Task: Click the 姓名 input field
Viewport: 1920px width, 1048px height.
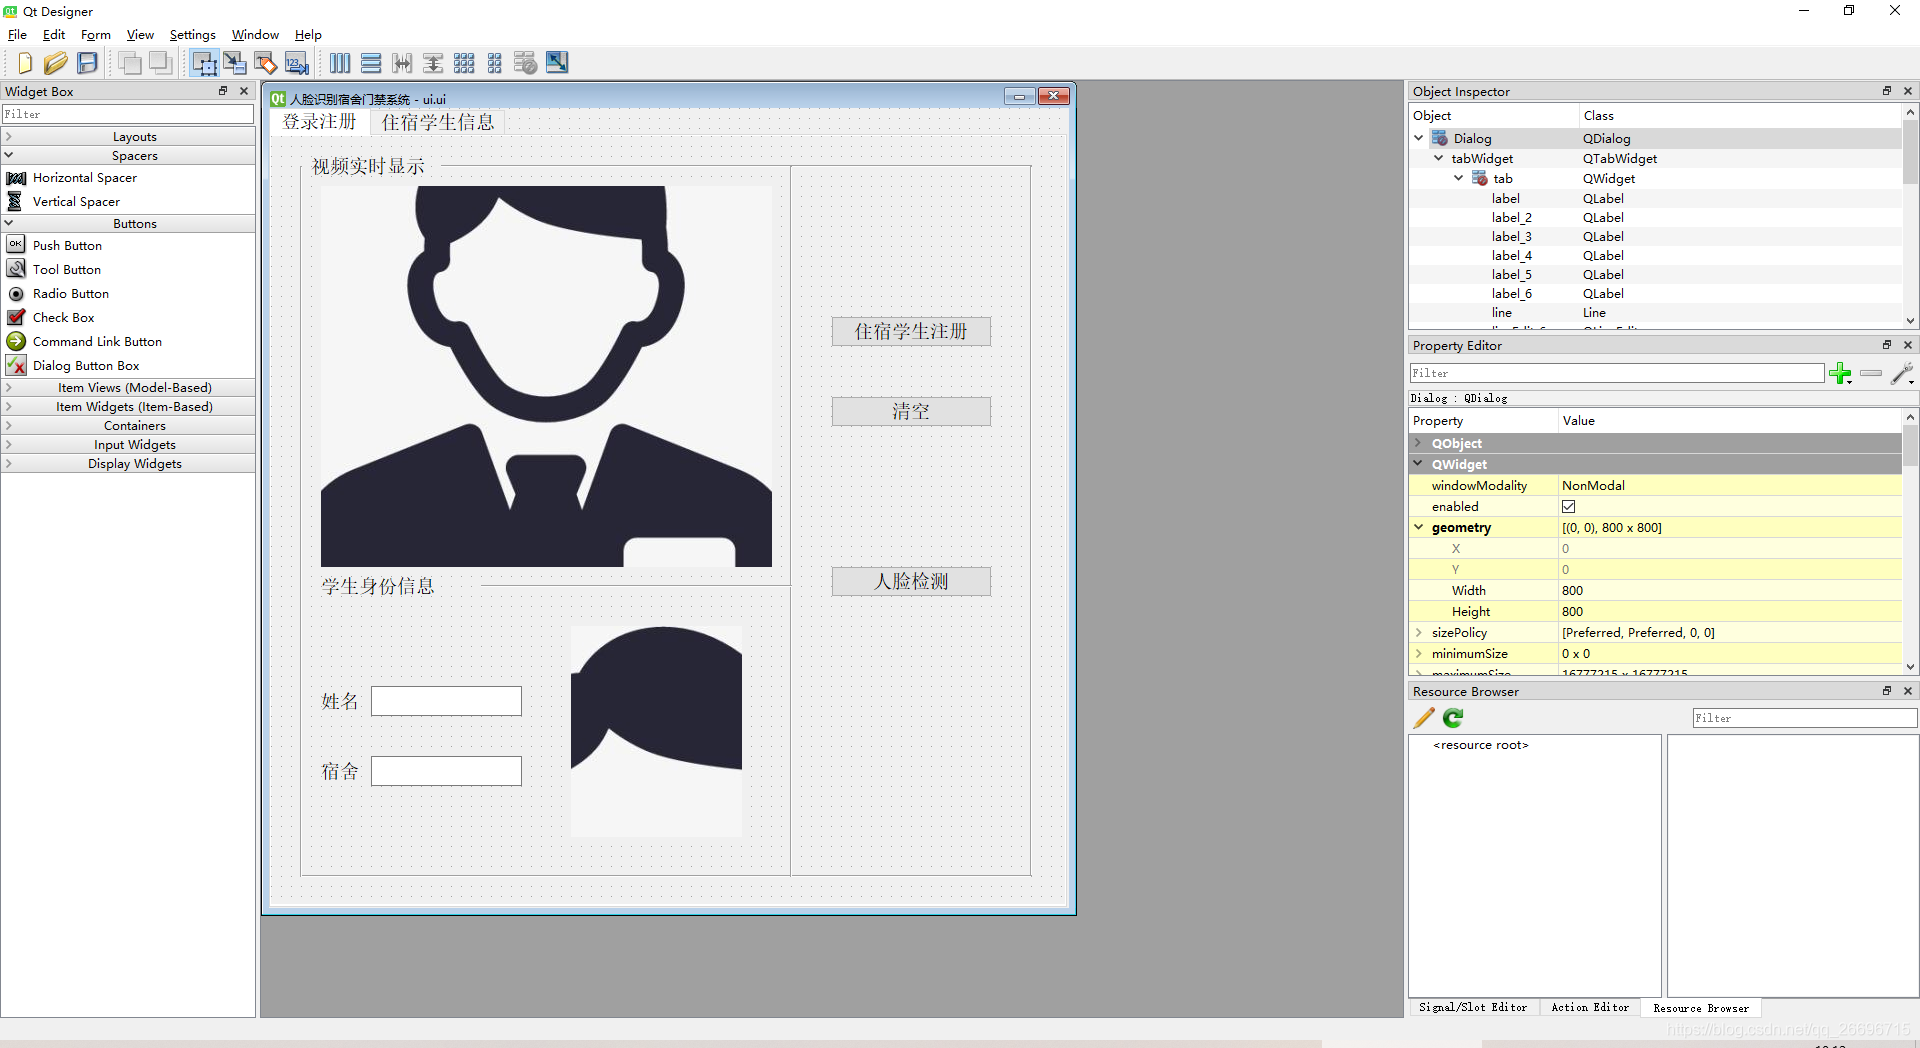Action: click(x=446, y=701)
